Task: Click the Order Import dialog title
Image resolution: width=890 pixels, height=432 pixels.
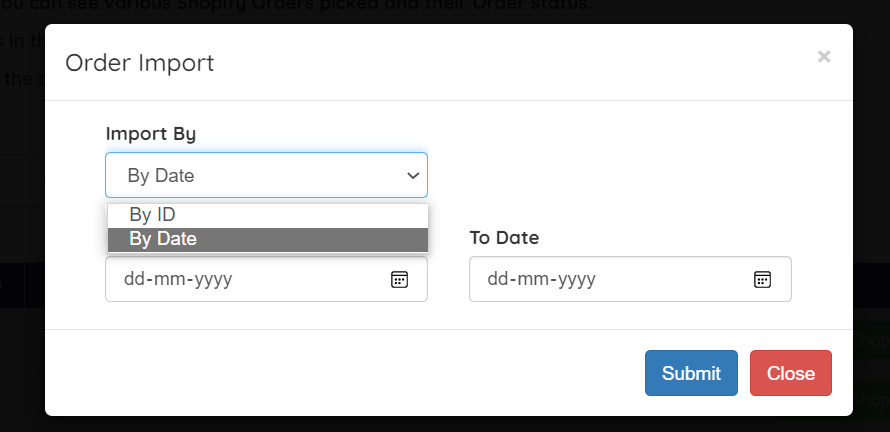Action: click(x=139, y=63)
